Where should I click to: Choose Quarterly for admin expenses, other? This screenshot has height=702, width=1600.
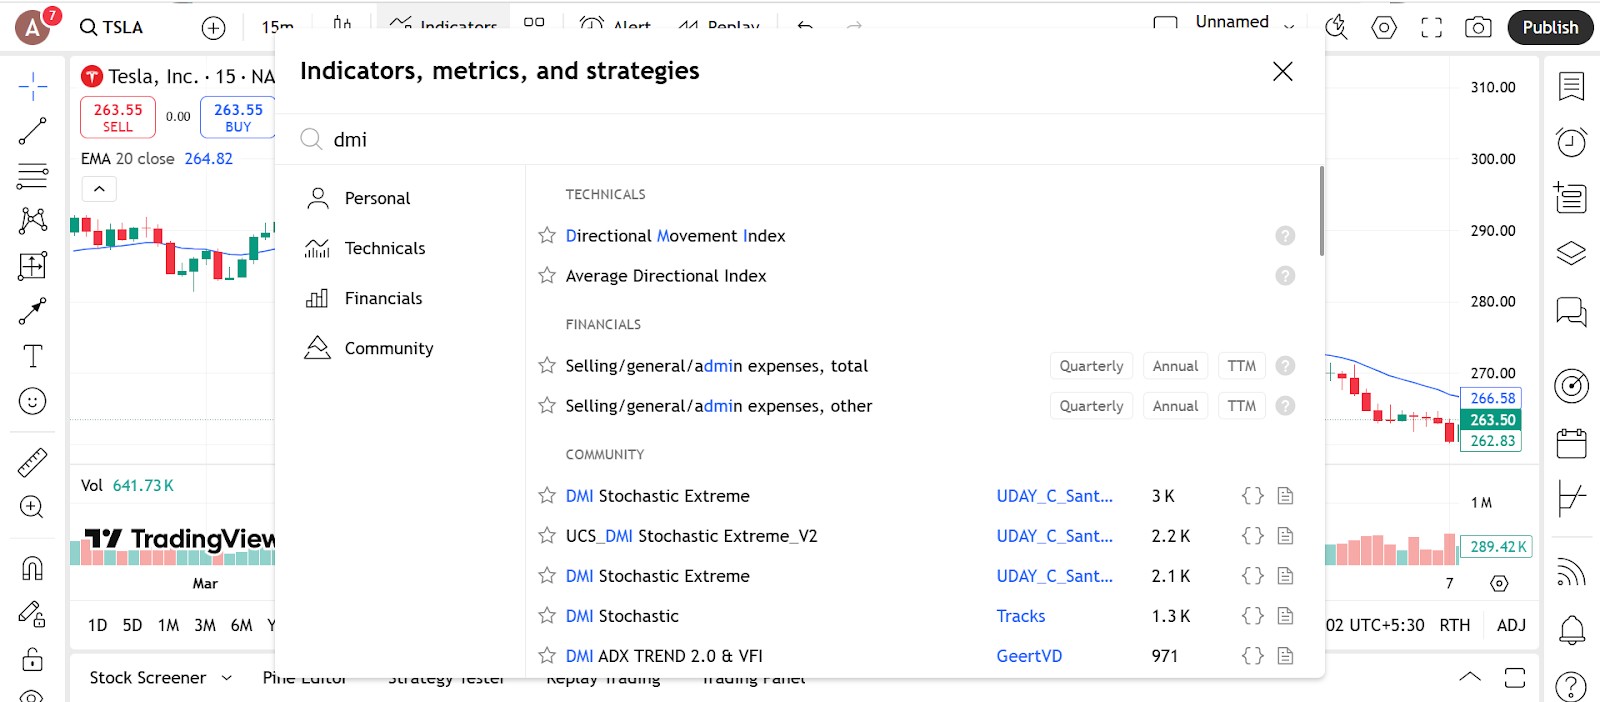(x=1091, y=406)
